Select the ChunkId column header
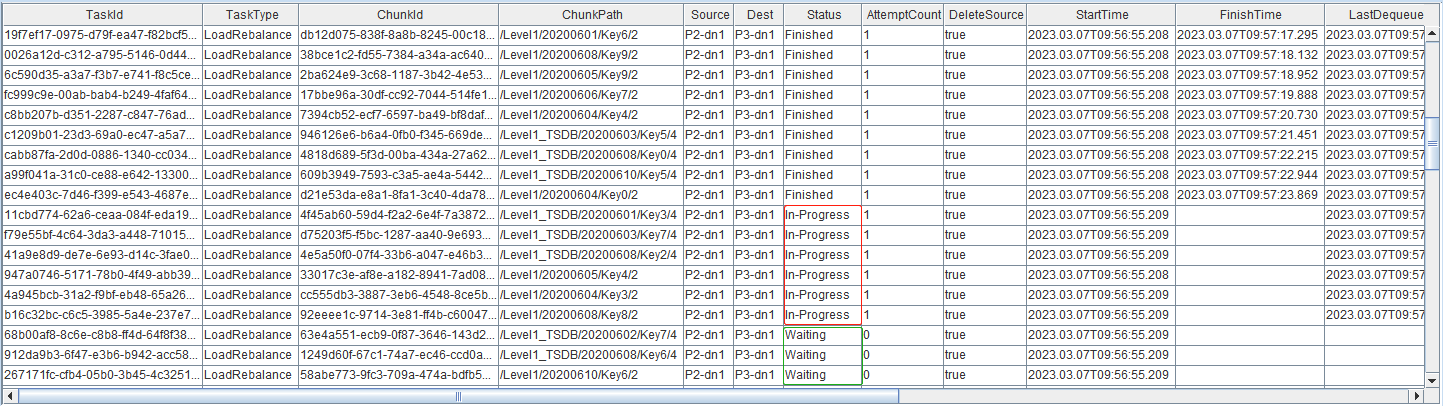The image size is (1443, 406). [x=399, y=15]
